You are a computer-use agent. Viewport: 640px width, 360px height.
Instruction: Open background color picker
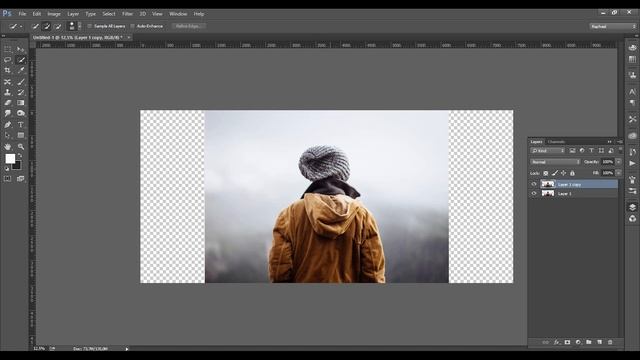(17, 166)
